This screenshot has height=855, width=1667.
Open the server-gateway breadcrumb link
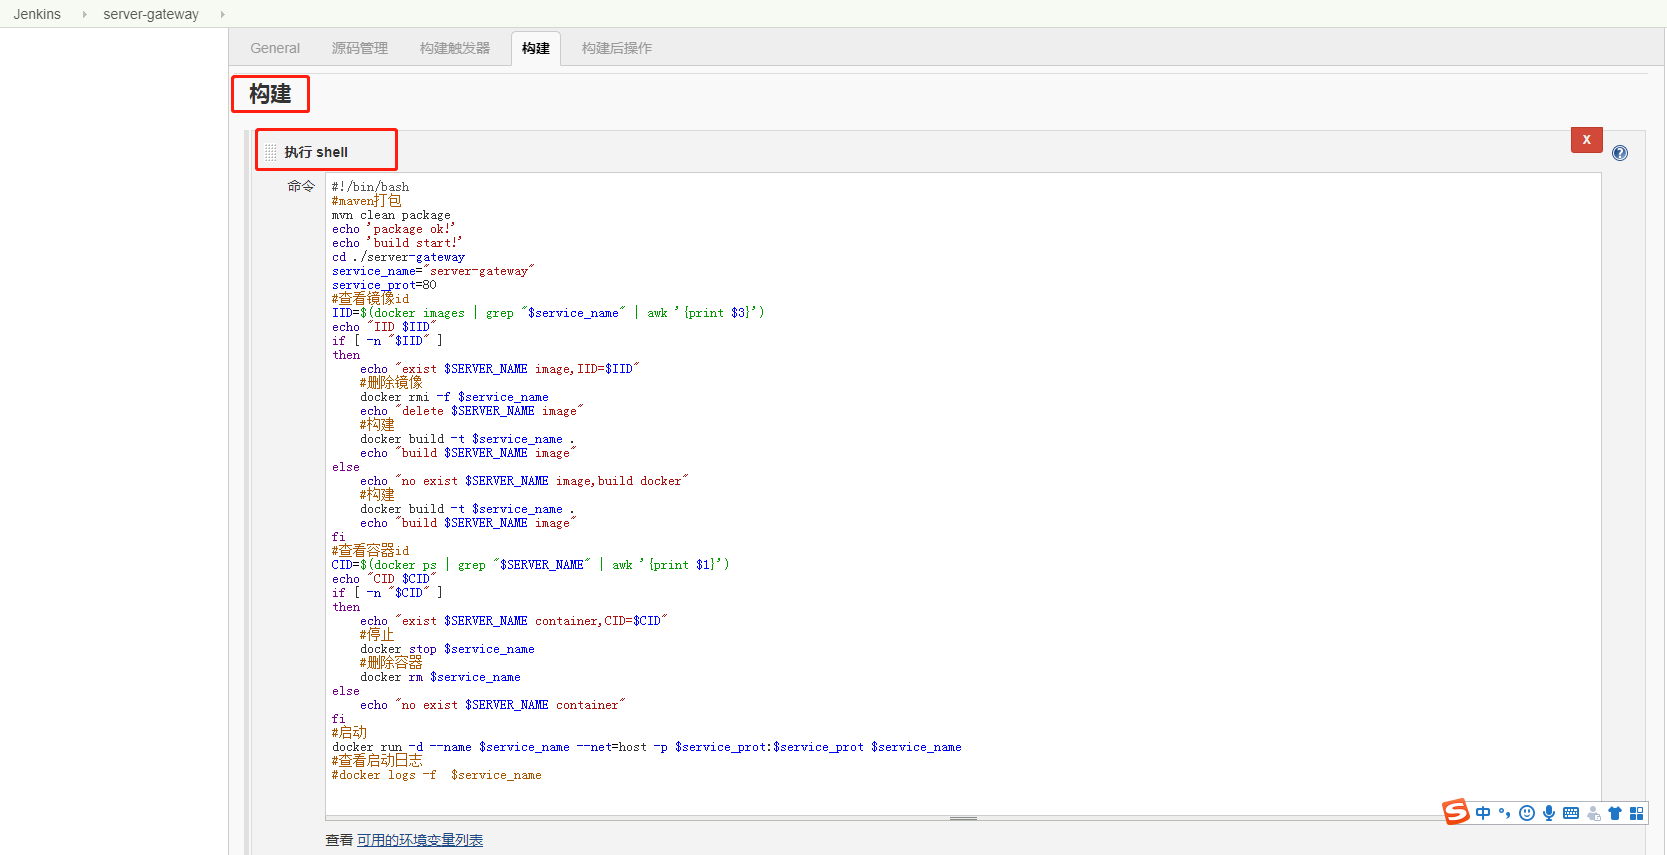151,14
